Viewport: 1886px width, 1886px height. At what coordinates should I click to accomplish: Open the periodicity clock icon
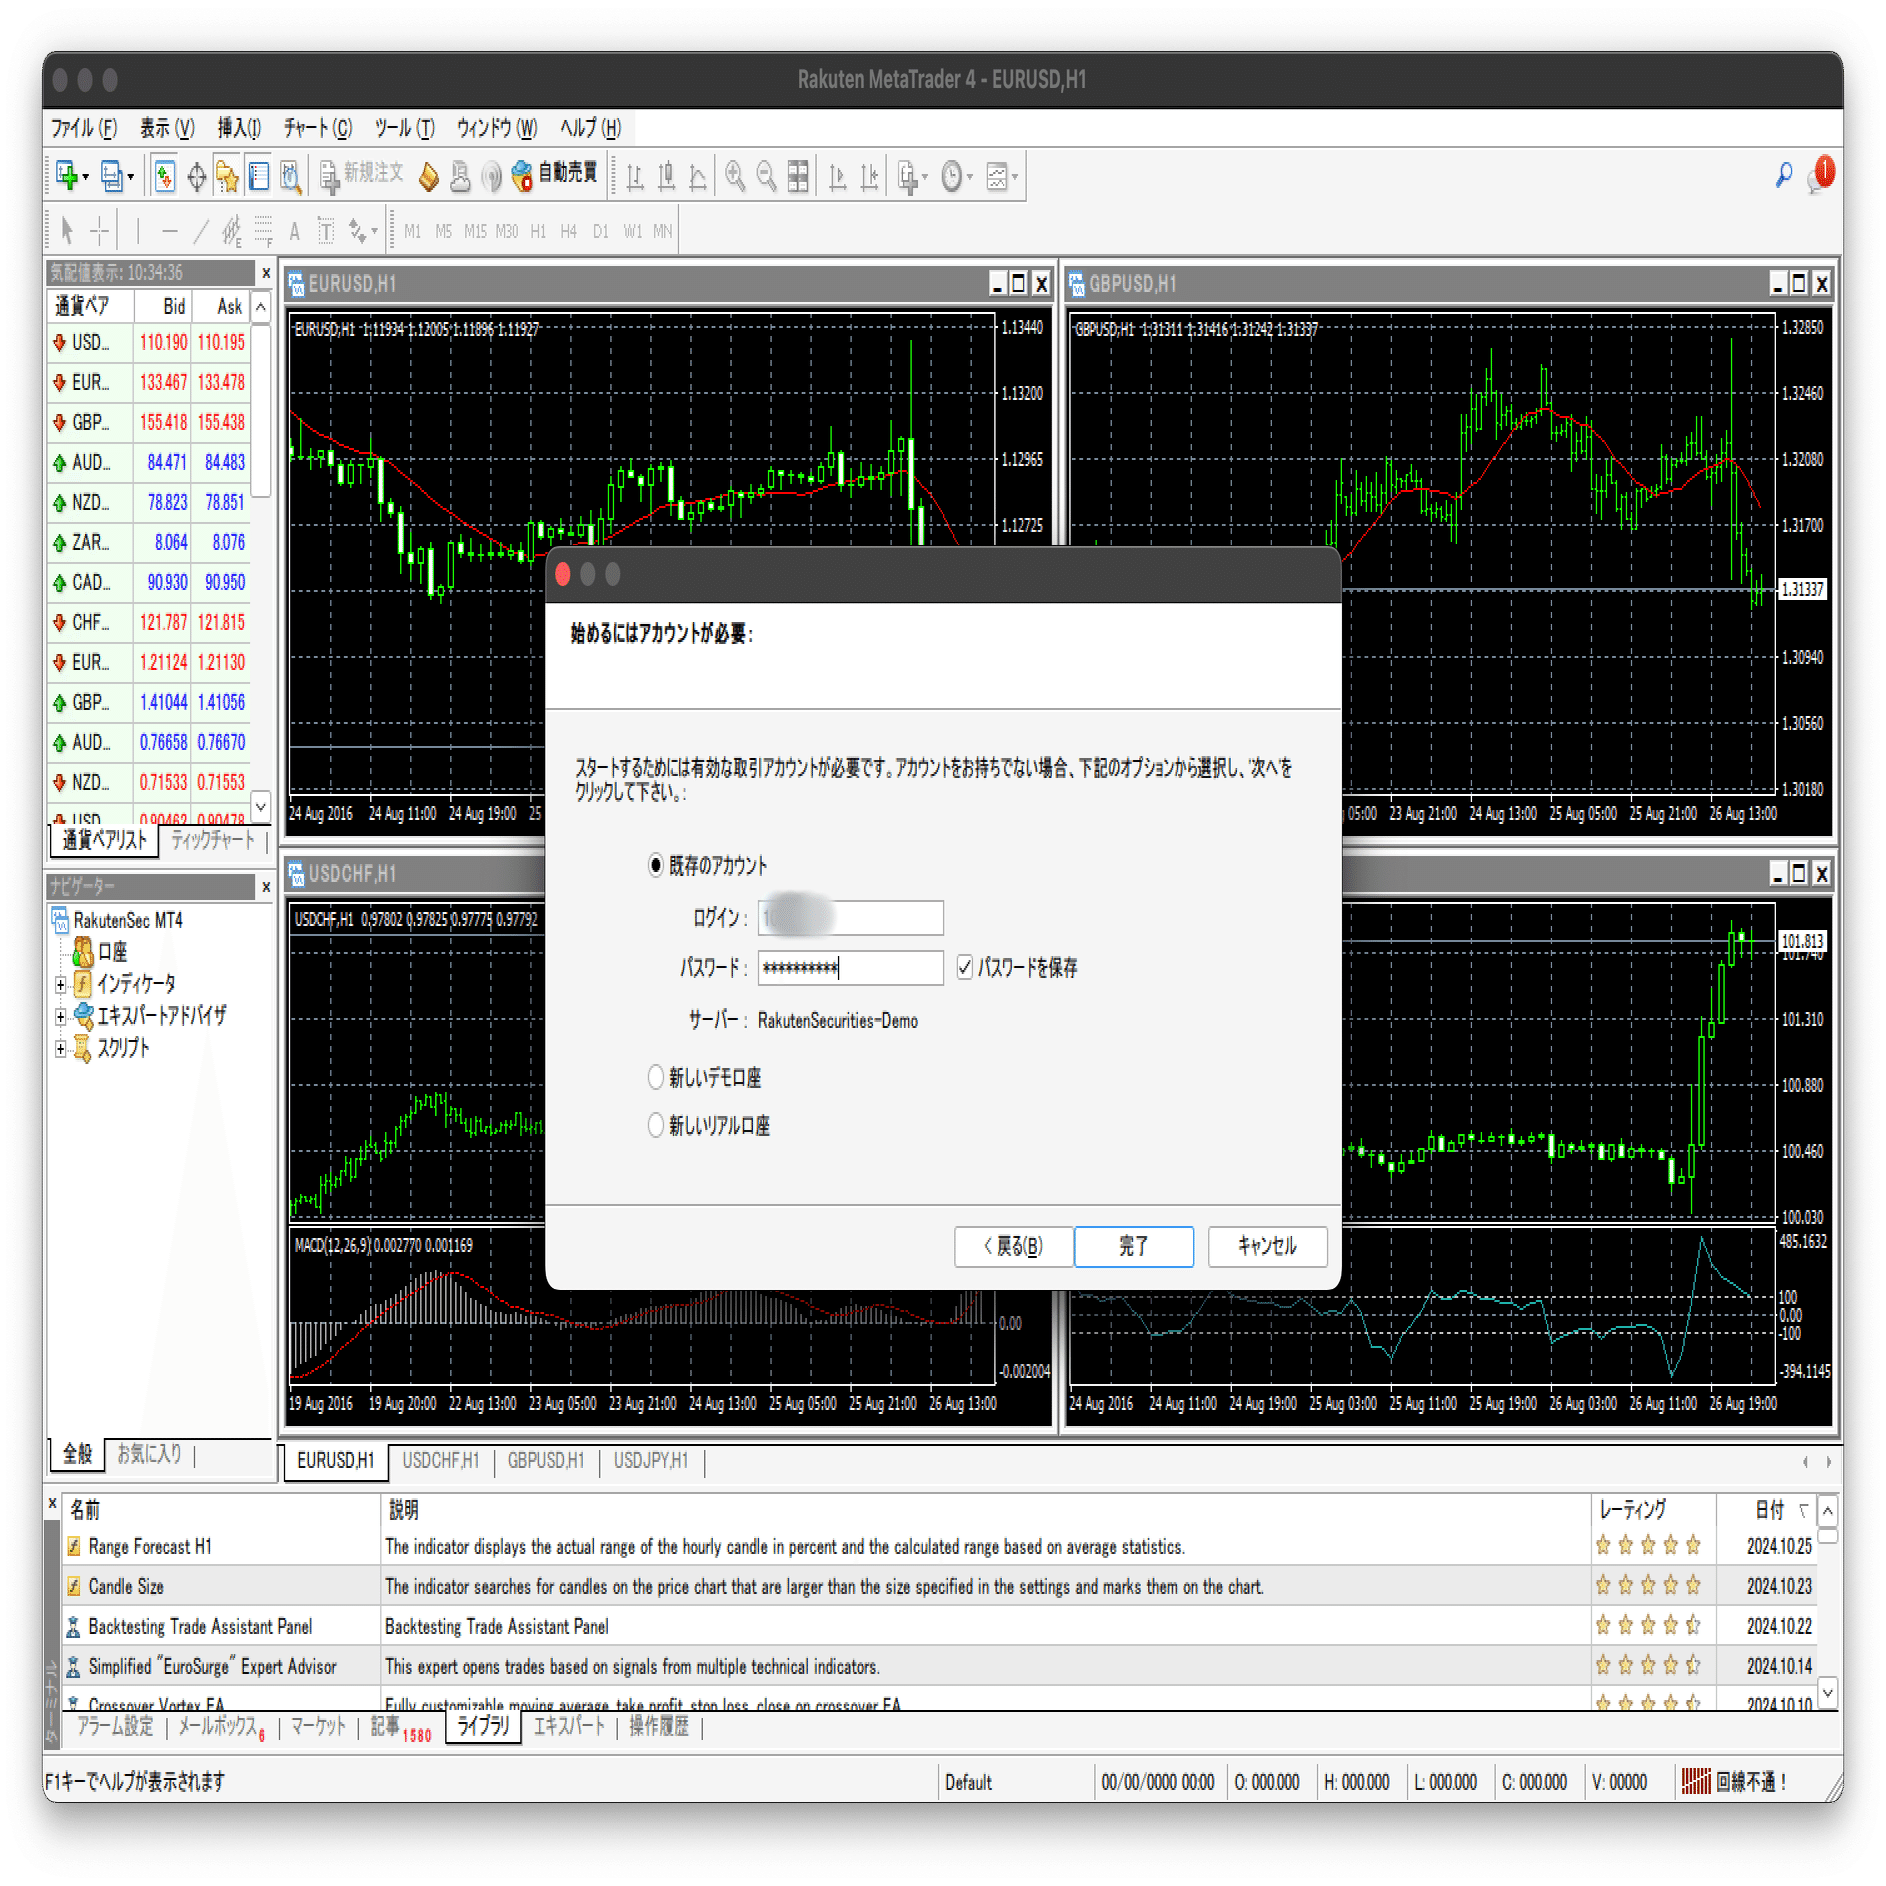tap(951, 177)
